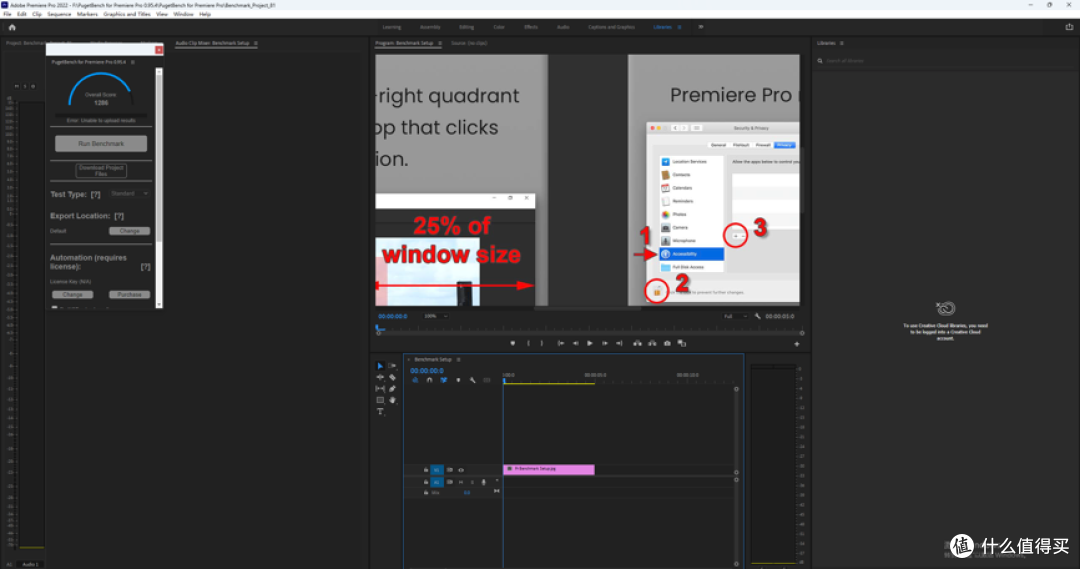1080x569 pixels.
Task: Step forward one frame in Program Monitor
Action: pyautogui.click(x=605, y=343)
